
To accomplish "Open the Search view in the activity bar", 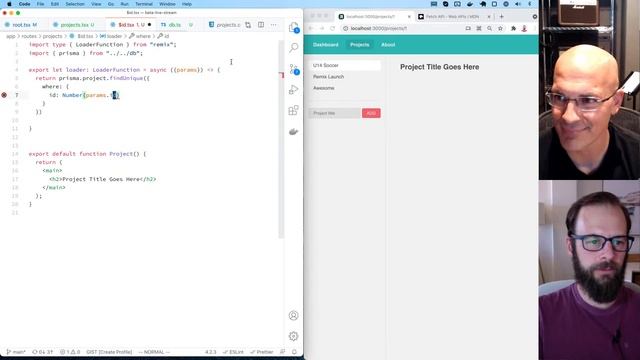I will [293, 47].
